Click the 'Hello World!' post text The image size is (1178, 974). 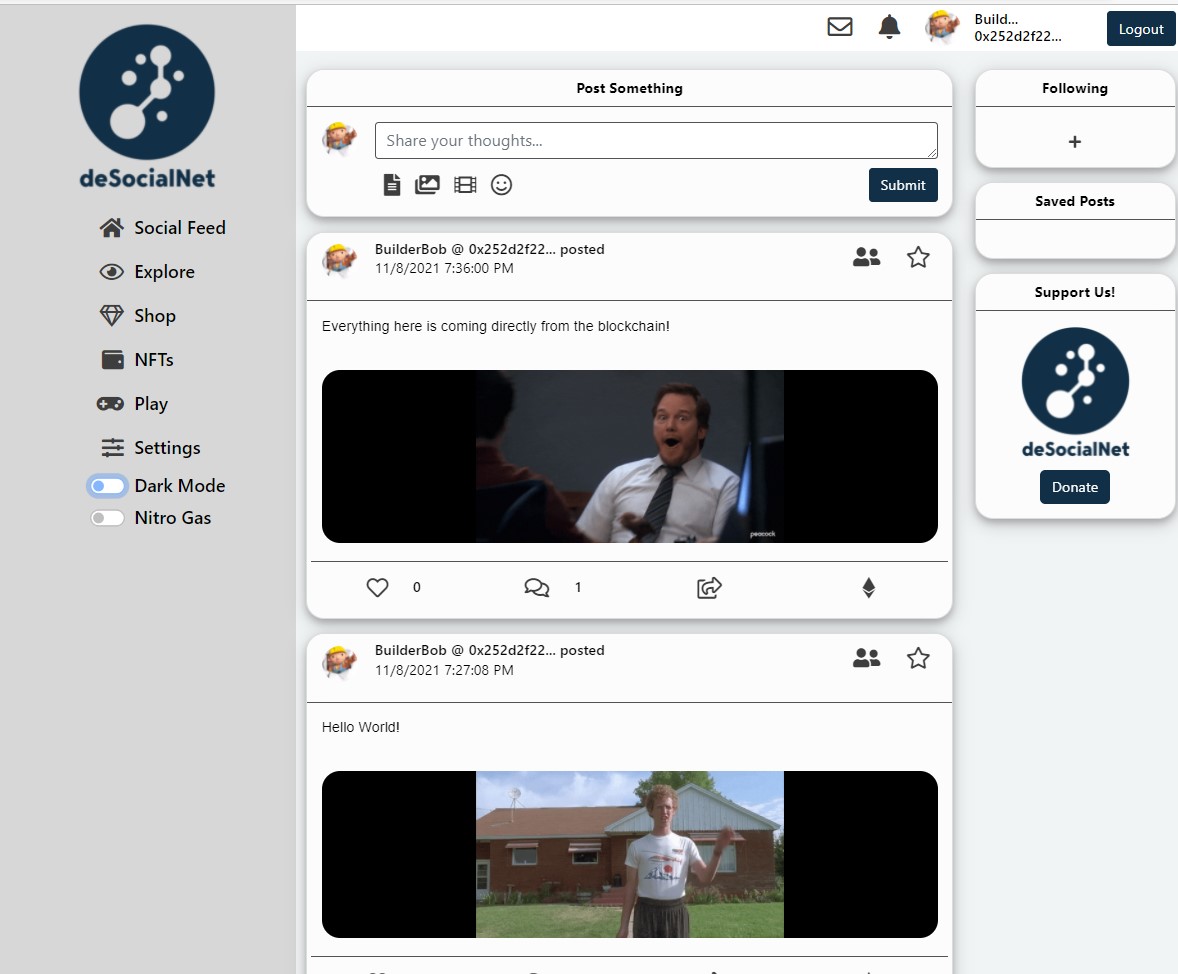click(x=361, y=727)
